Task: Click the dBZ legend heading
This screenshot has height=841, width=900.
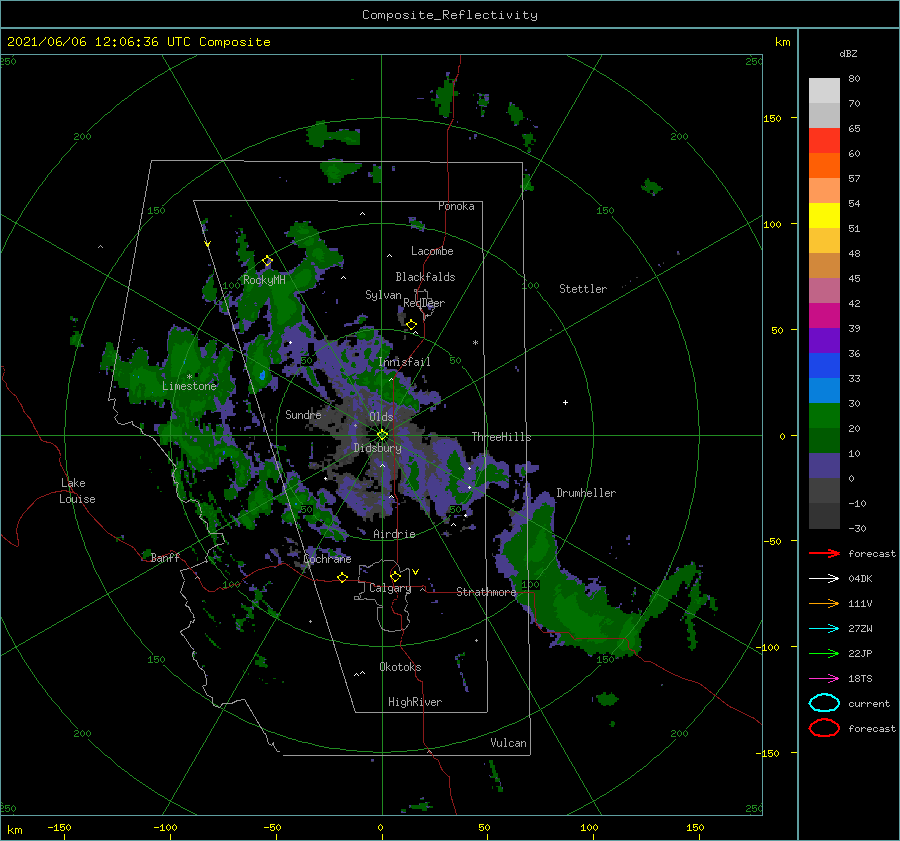Action: (x=848, y=53)
